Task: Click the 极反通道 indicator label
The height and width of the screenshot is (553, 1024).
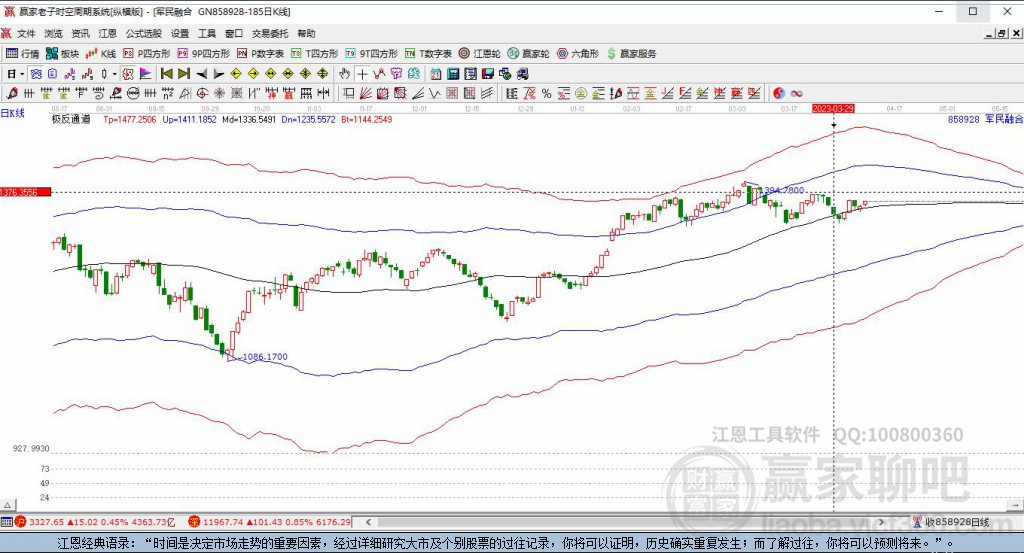Action: [71, 119]
